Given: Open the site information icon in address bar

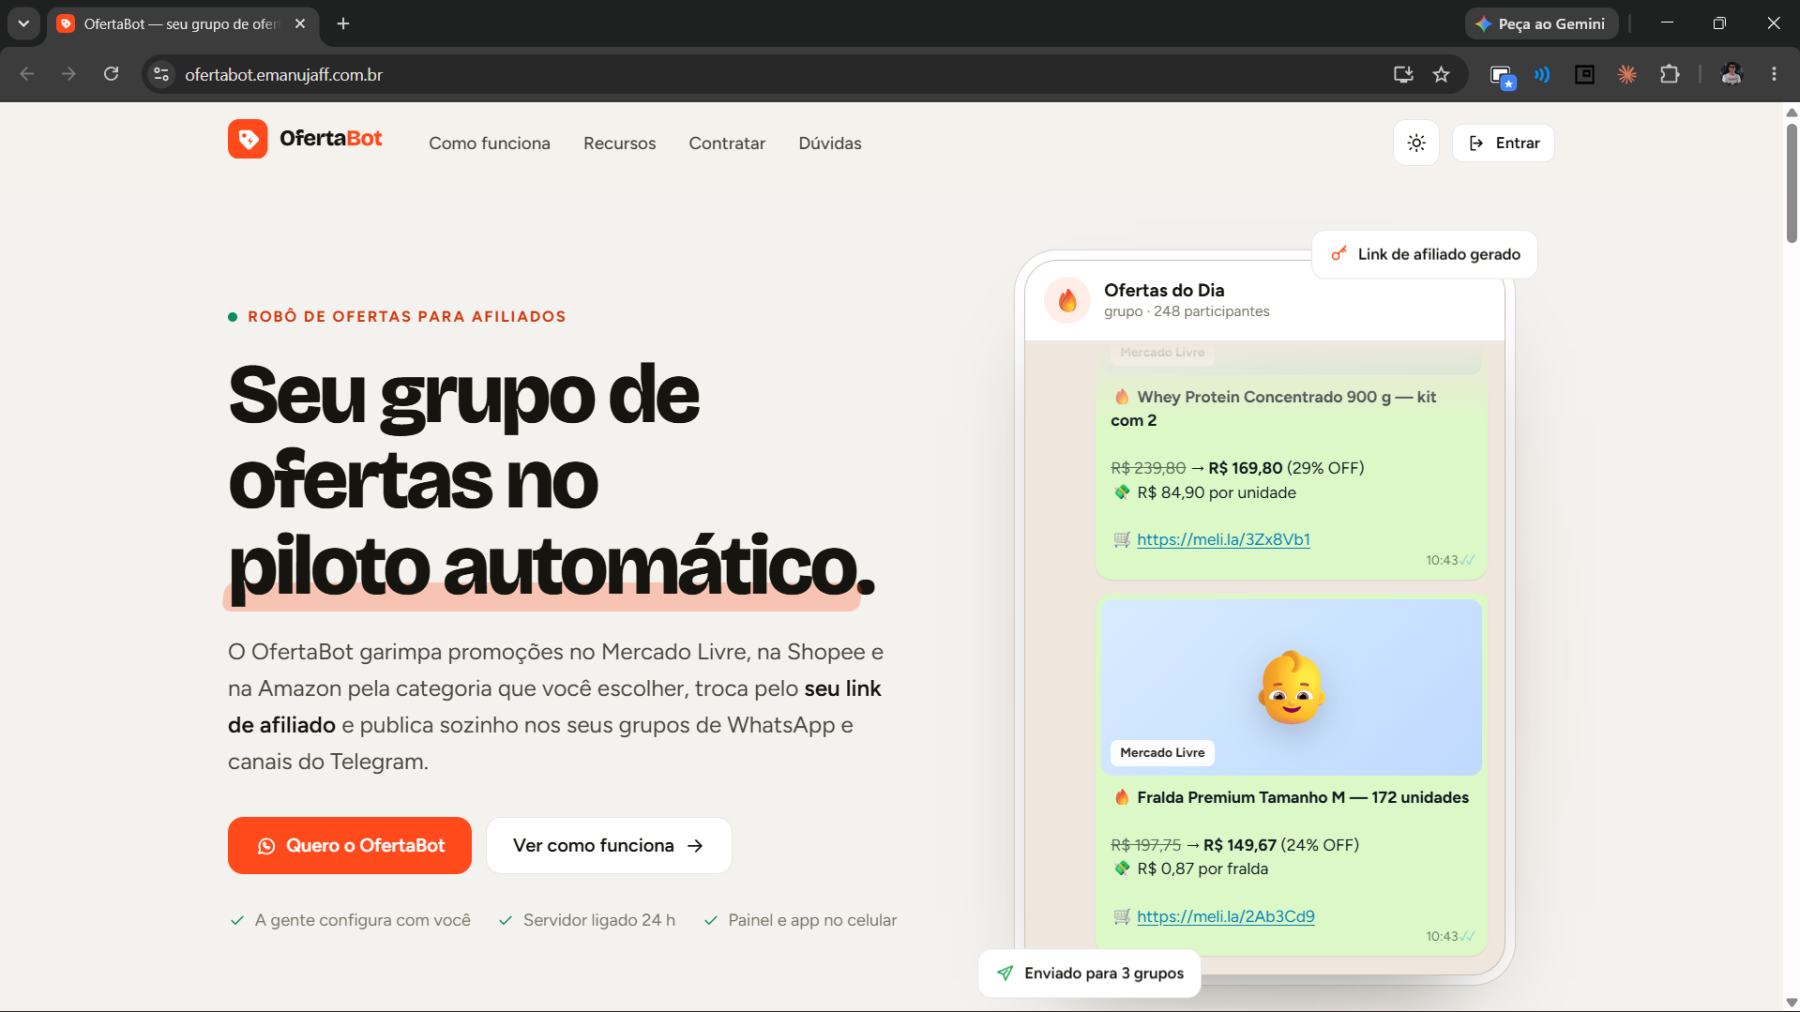Looking at the screenshot, I should click(x=161, y=74).
